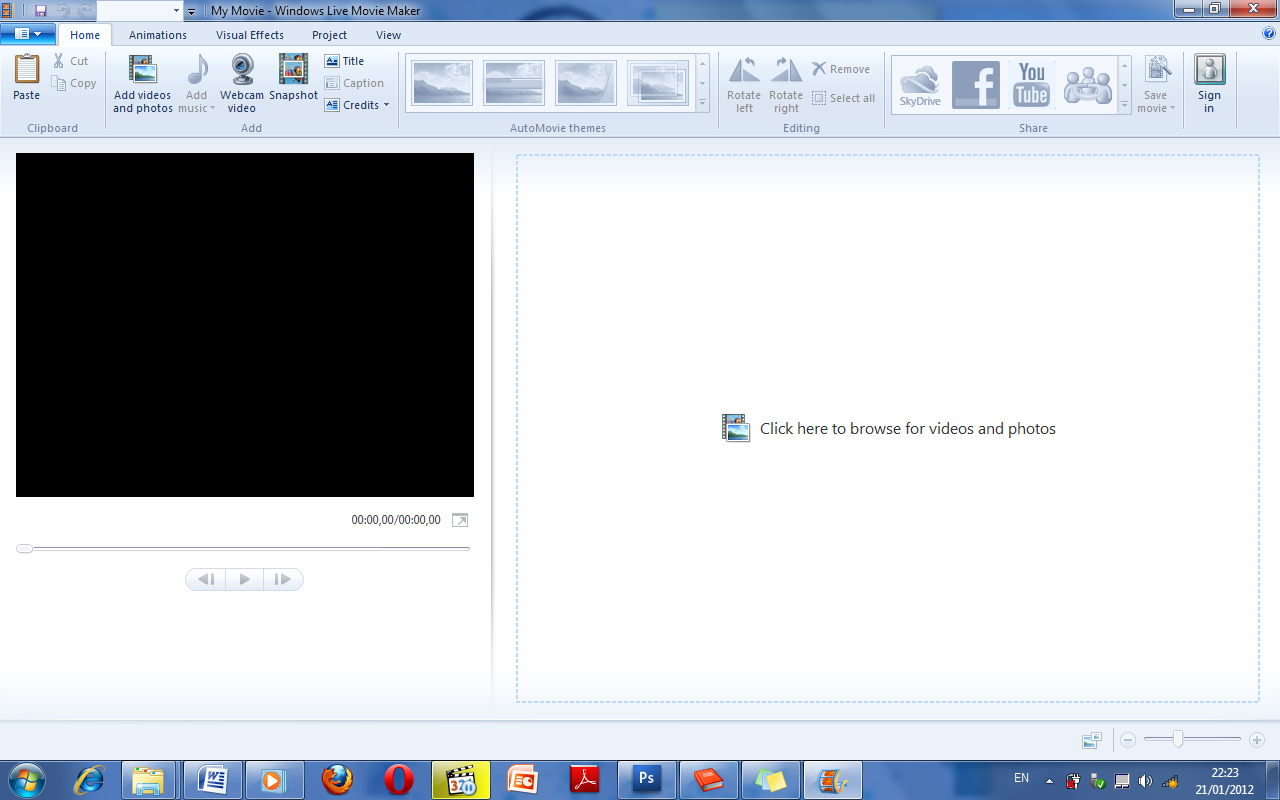1280x800 pixels.
Task: Open Photoshop from the taskbar
Action: pos(647,779)
